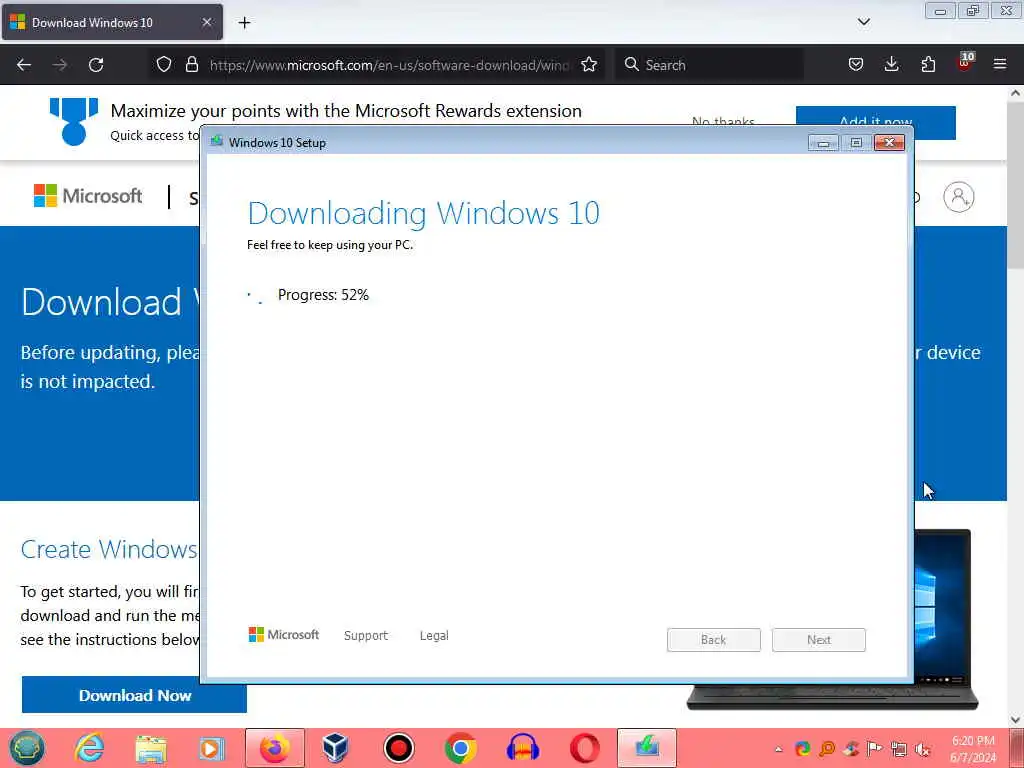The image size is (1024, 768).
Task: Click the Back button in Setup
Action: click(x=713, y=640)
